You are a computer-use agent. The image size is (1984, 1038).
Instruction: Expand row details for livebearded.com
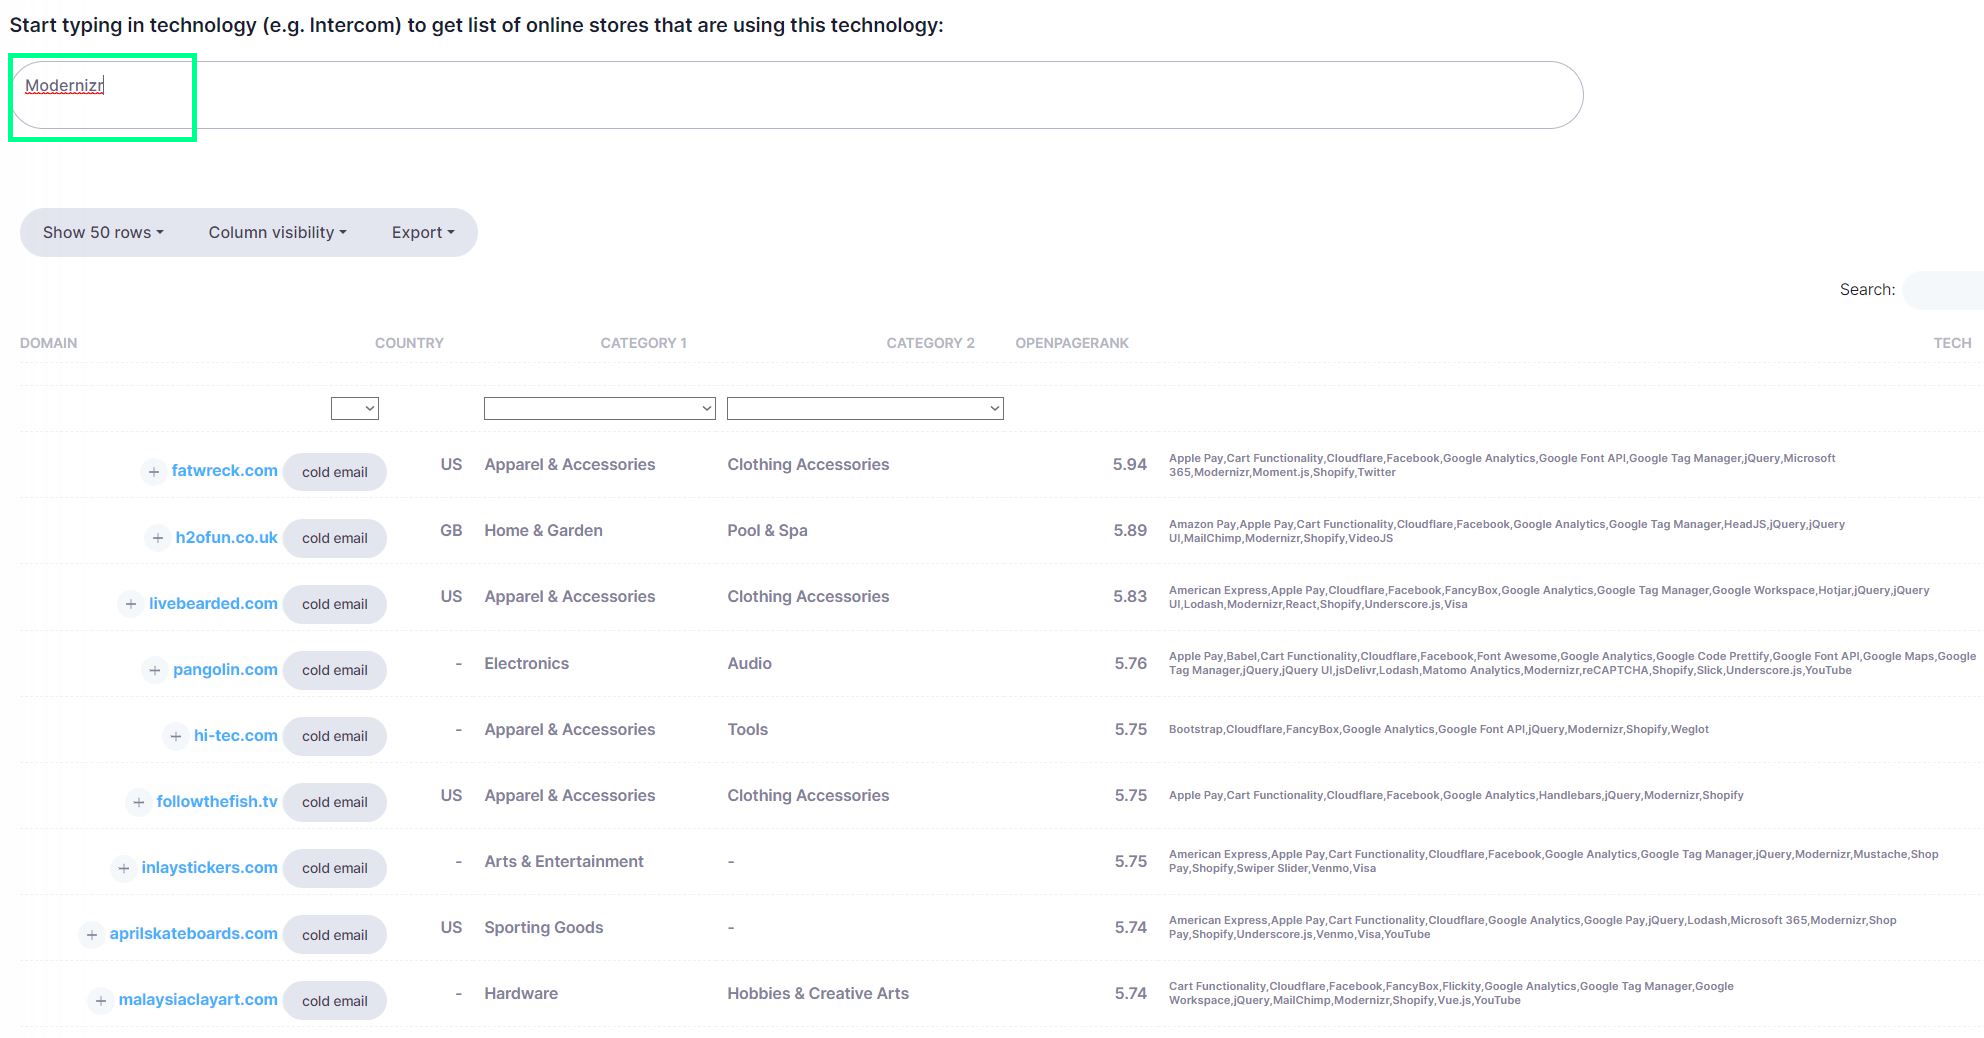point(130,603)
